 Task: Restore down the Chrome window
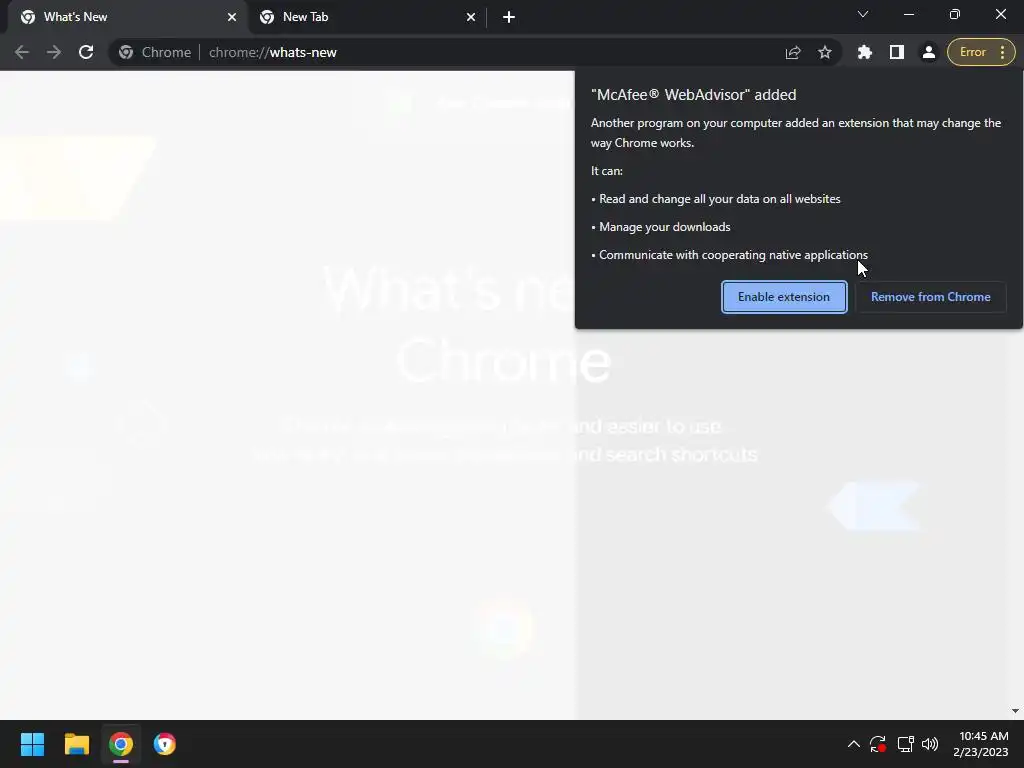(x=955, y=14)
